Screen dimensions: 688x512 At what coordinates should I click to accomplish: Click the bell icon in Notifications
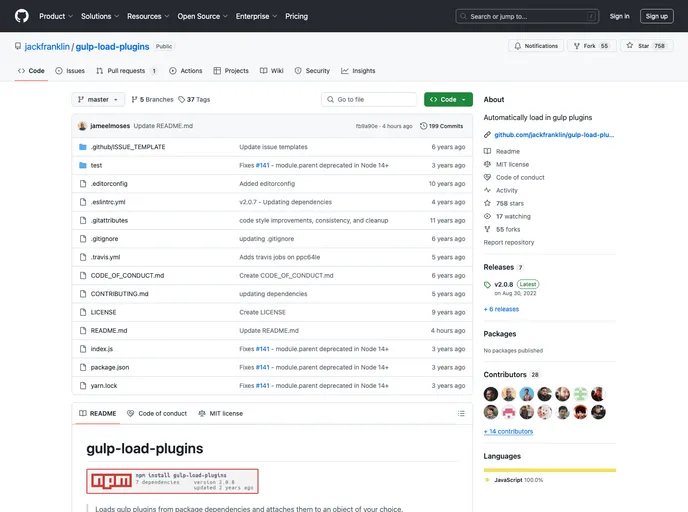pyautogui.click(x=518, y=46)
